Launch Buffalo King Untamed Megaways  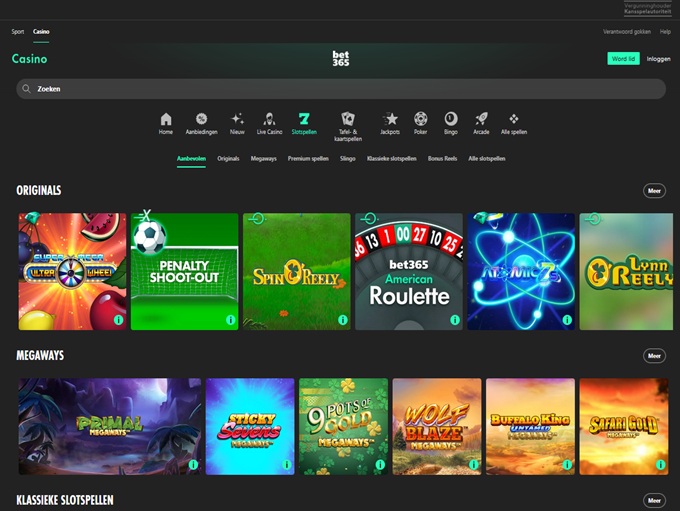tap(530, 426)
